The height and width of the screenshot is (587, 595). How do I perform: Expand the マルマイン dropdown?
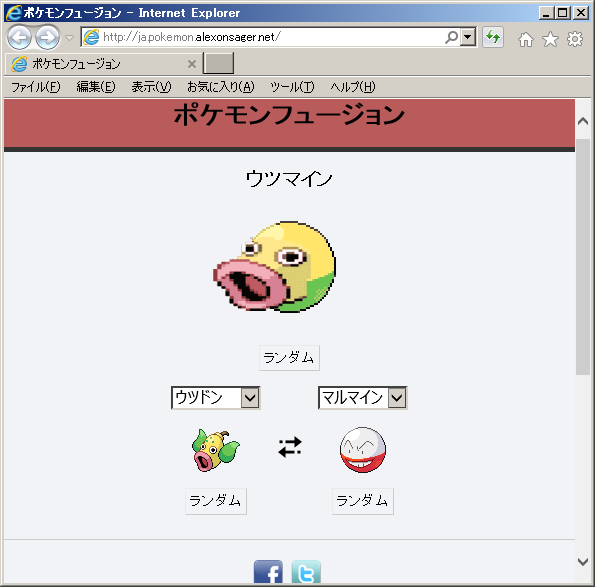click(x=362, y=398)
